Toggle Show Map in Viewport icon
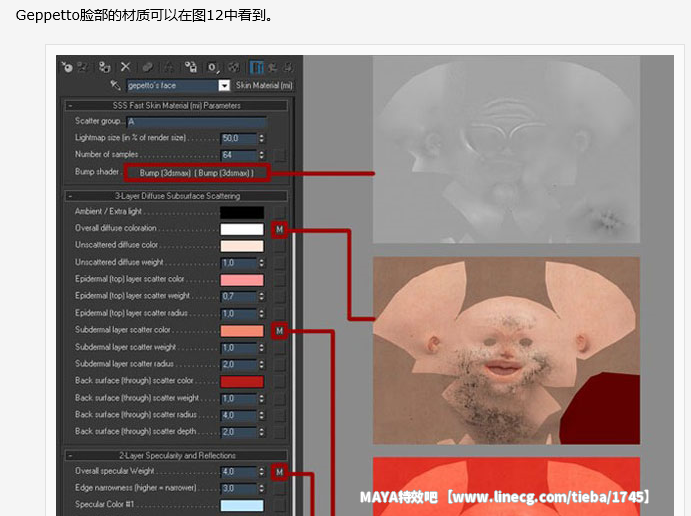The image size is (691, 516). [234, 67]
